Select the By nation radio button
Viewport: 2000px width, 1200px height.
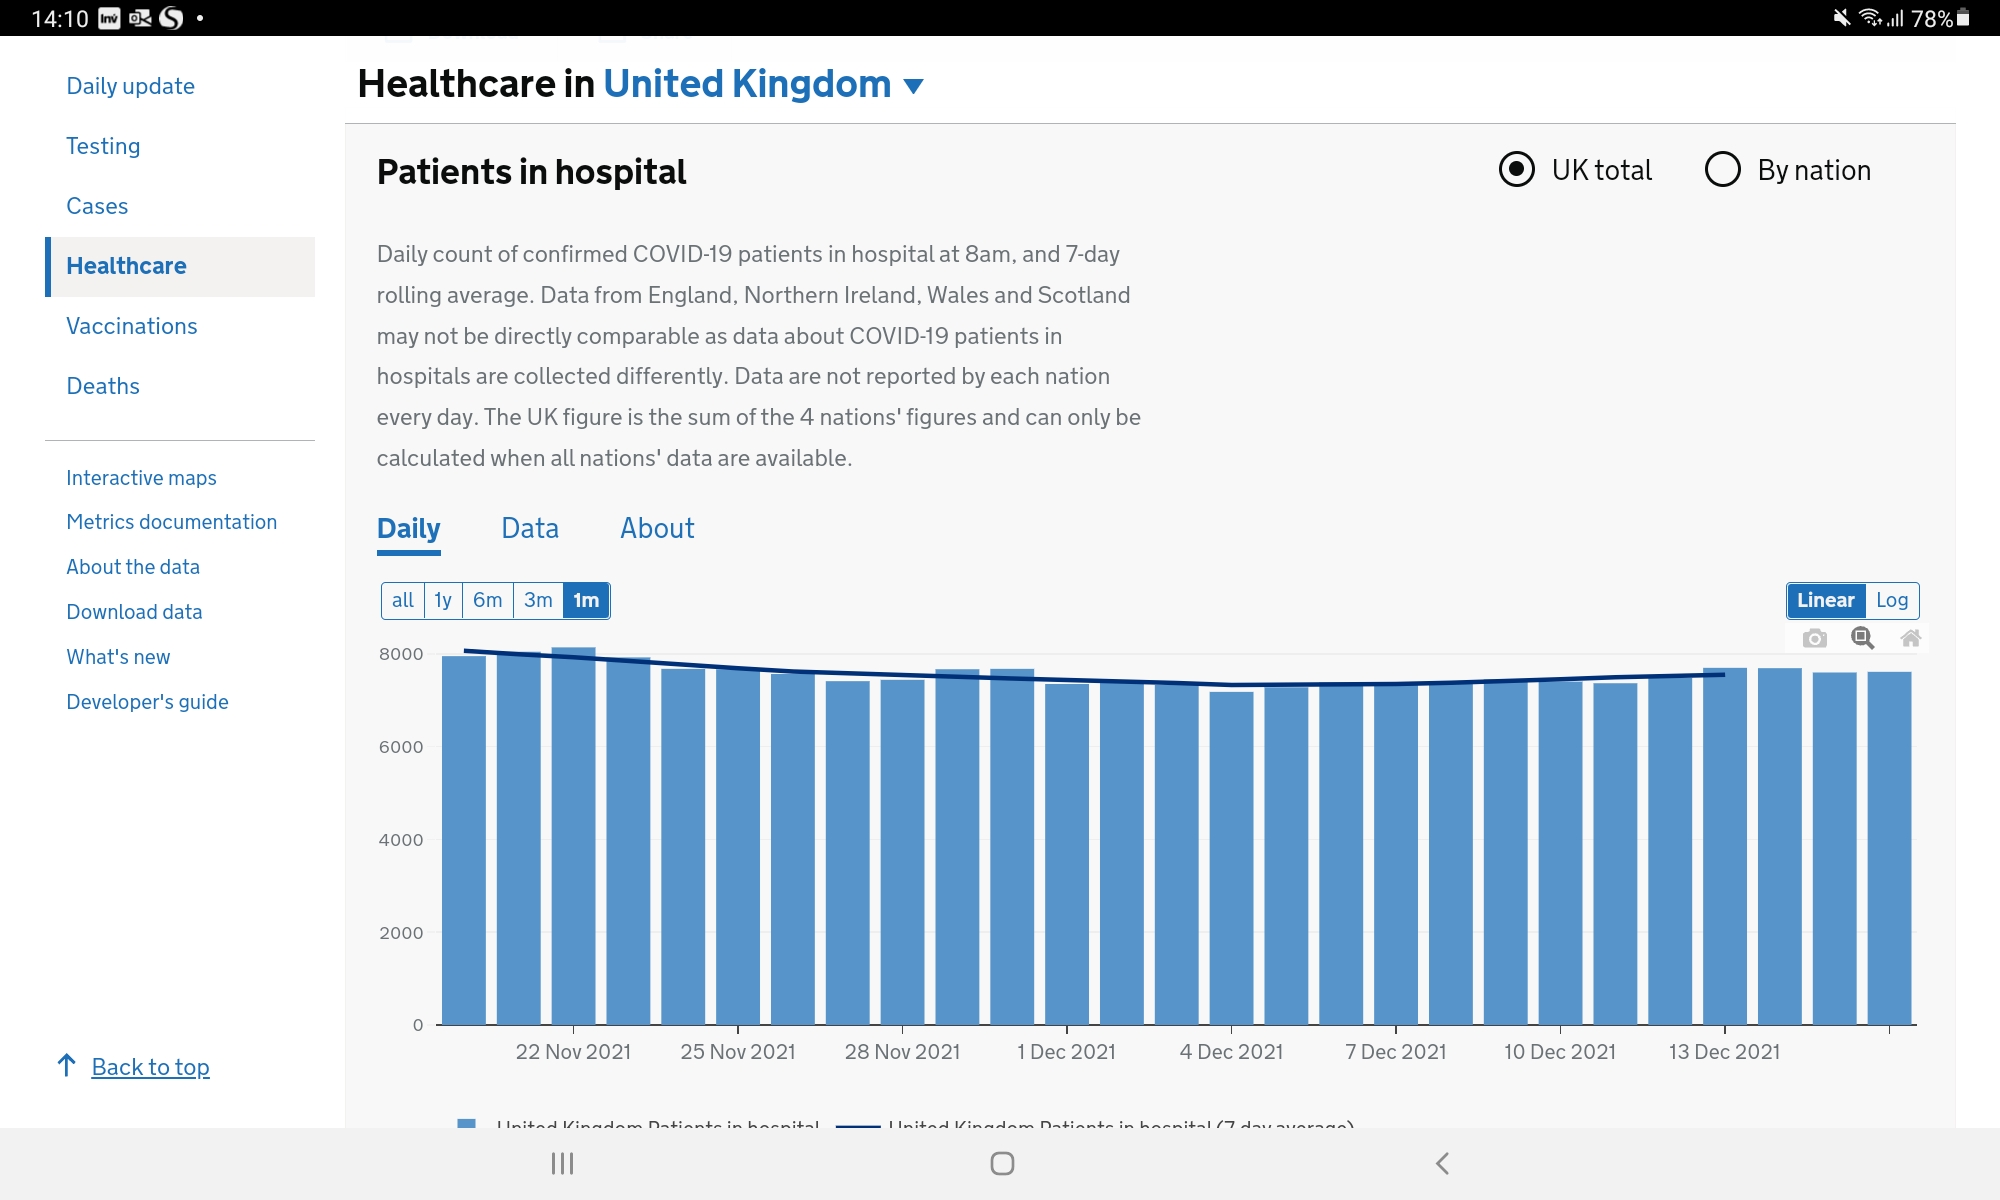[x=1722, y=170]
